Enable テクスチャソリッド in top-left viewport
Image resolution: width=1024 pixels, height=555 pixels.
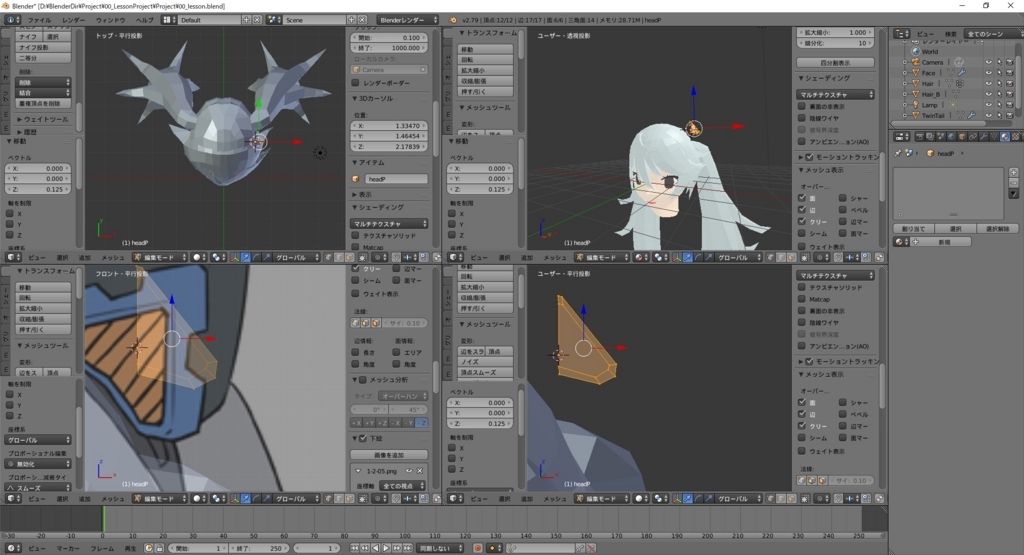pyautogui.click(x=356, y=235)
